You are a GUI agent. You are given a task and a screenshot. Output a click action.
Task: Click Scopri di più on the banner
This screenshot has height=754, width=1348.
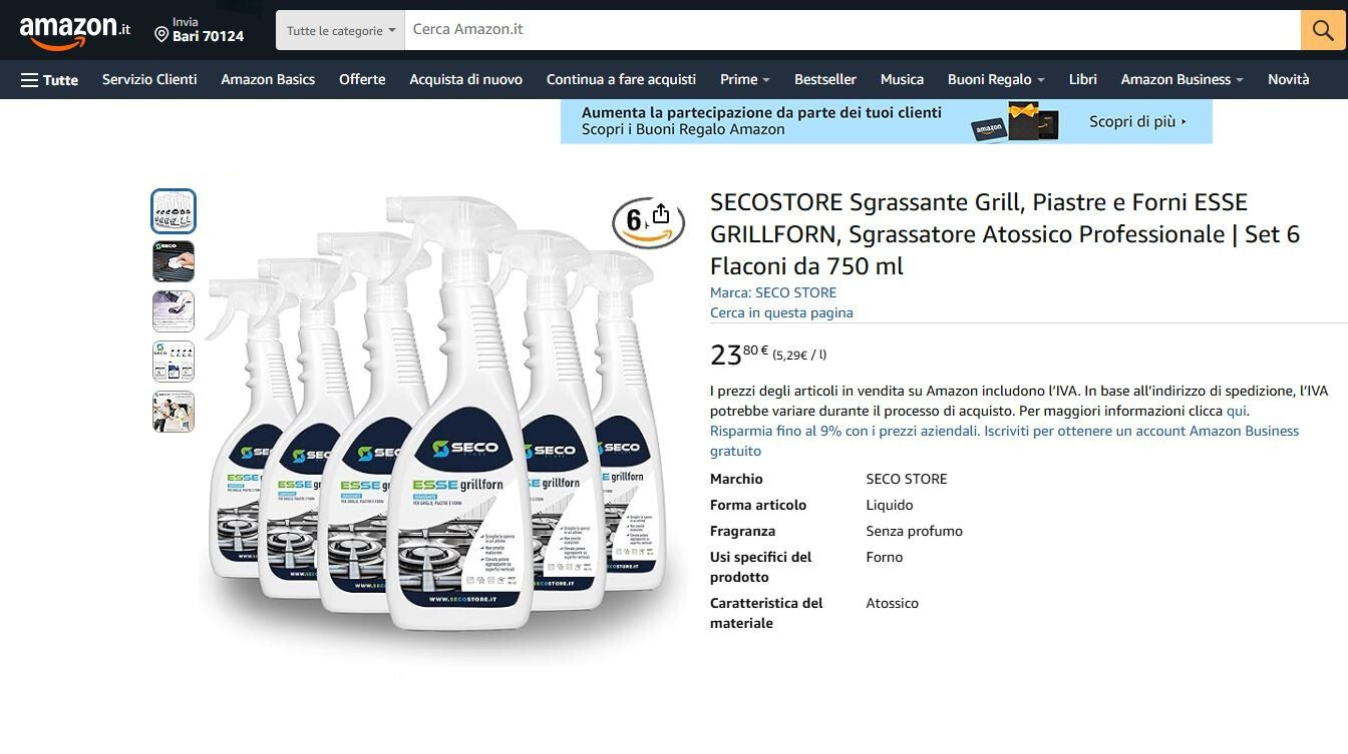tap(1138, 121)
